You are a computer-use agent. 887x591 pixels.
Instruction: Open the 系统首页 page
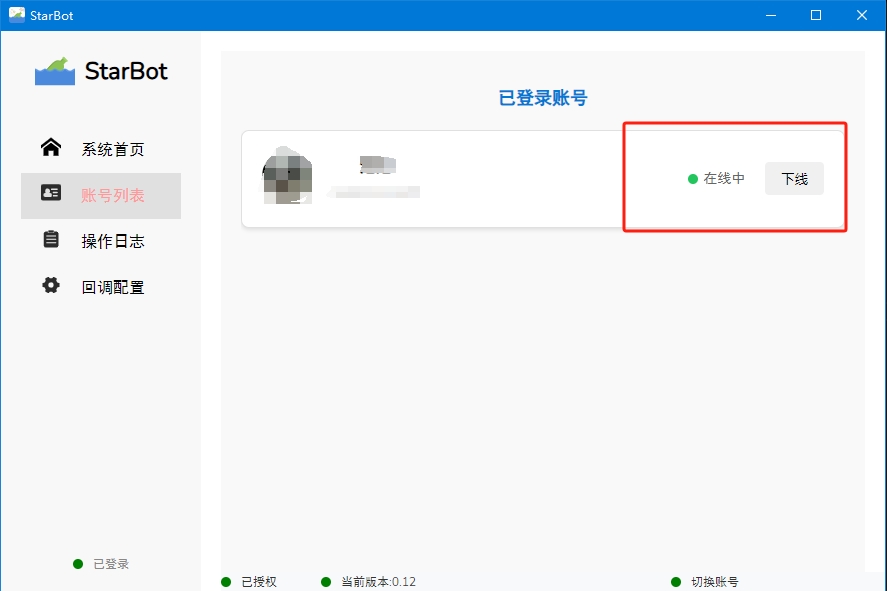[112, 150]
